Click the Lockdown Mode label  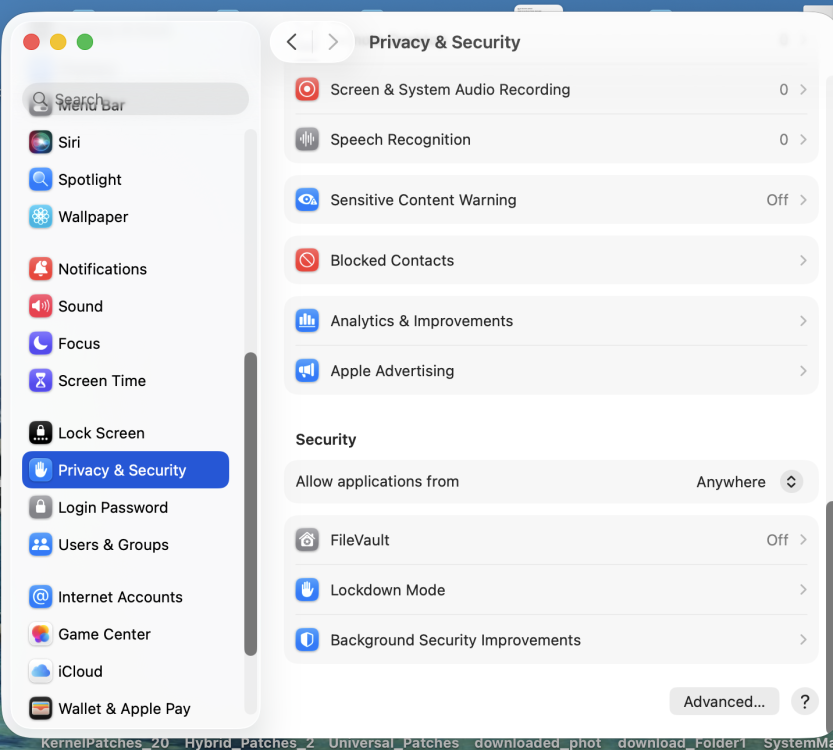tap(388, 590)
